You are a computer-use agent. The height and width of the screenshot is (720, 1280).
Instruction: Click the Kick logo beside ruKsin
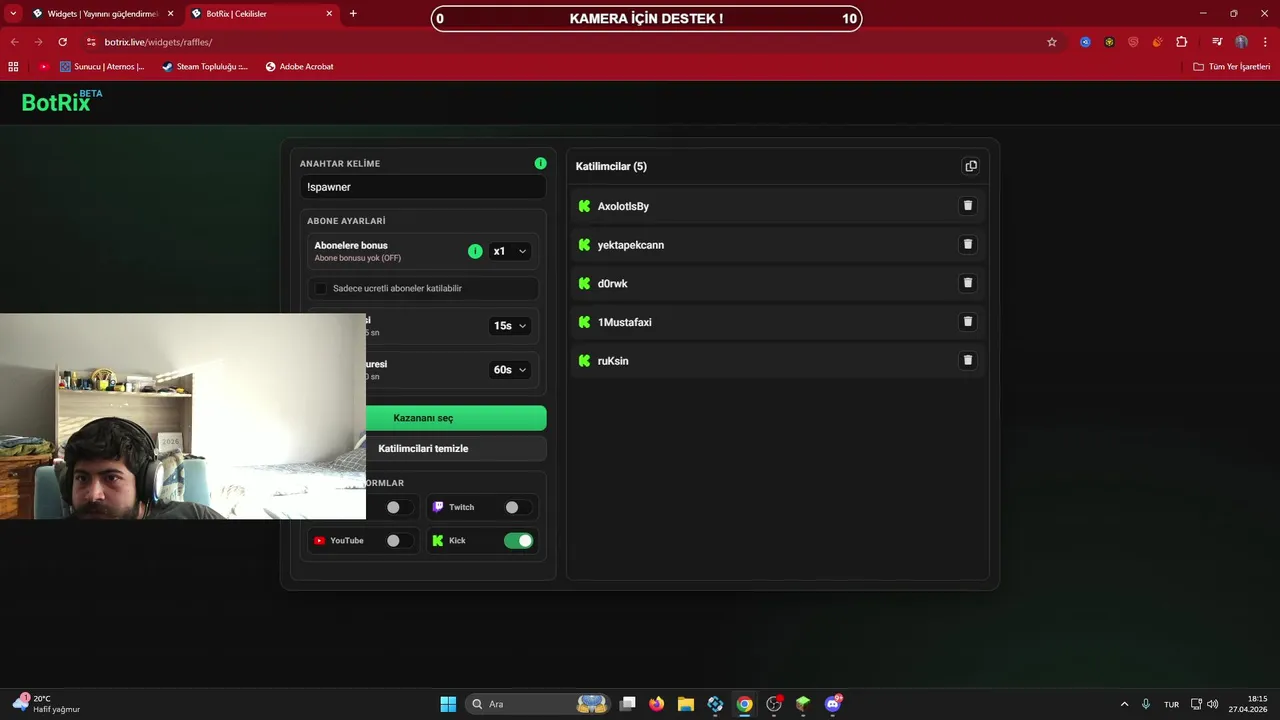pos(585,361)
